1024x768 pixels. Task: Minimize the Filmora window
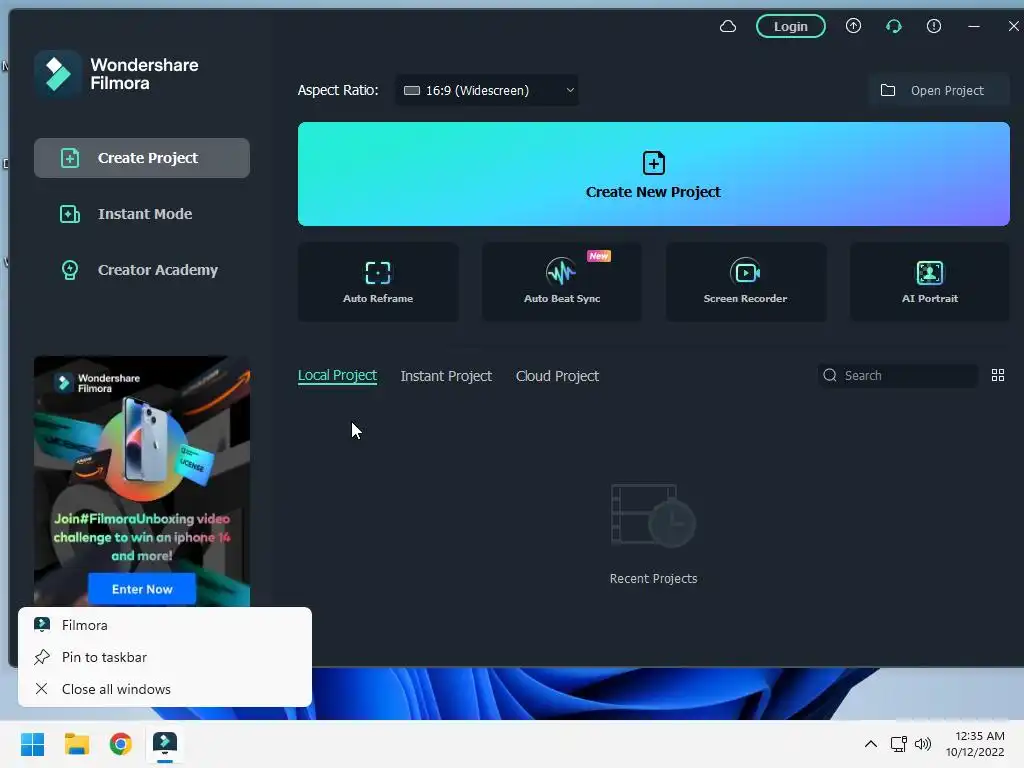974,26
